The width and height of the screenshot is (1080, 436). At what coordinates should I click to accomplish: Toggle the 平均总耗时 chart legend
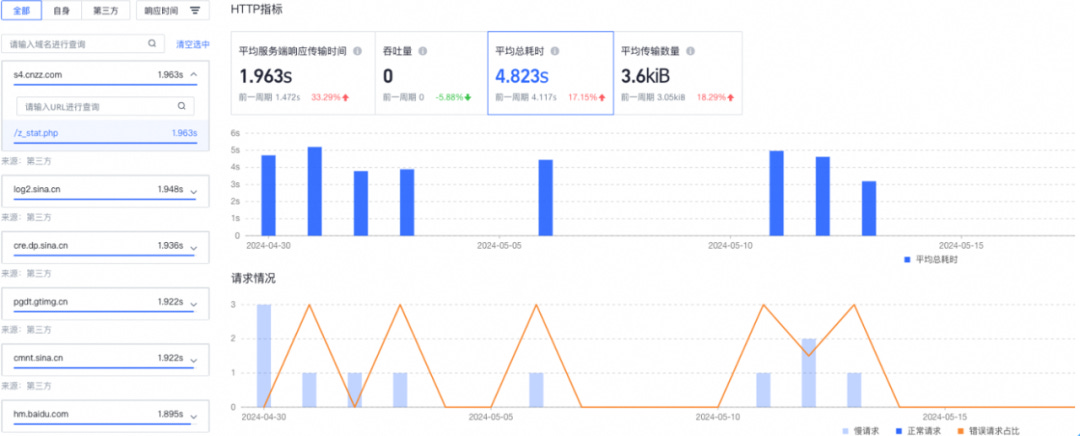point(930,260)
